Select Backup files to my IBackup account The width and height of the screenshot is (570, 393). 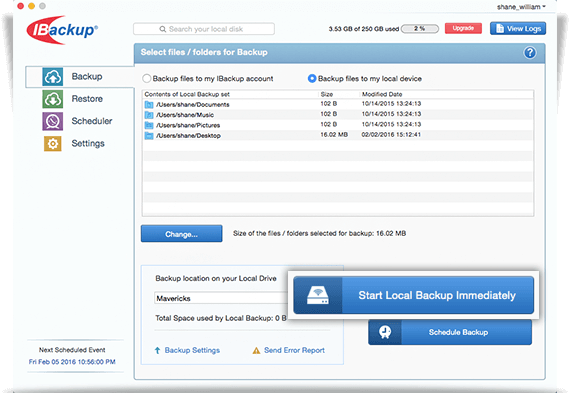pyautogui.click(x=146, y=79)
